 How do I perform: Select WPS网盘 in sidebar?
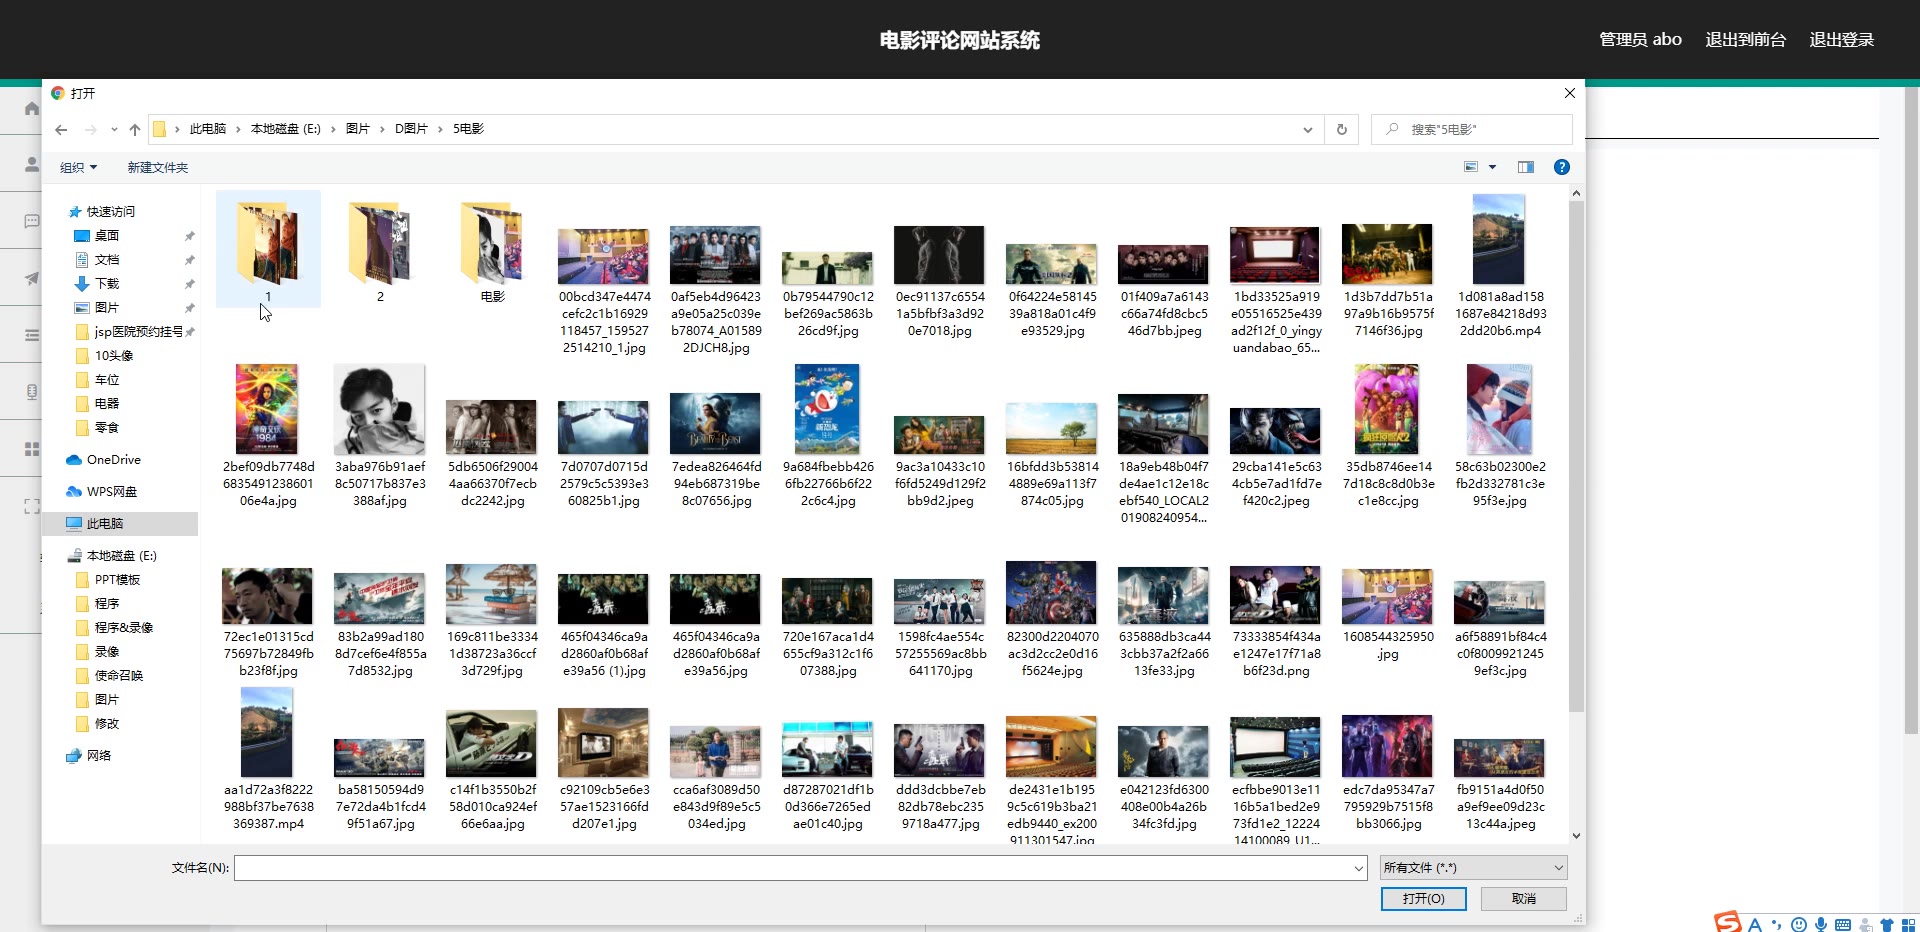[x=111, y=492]
